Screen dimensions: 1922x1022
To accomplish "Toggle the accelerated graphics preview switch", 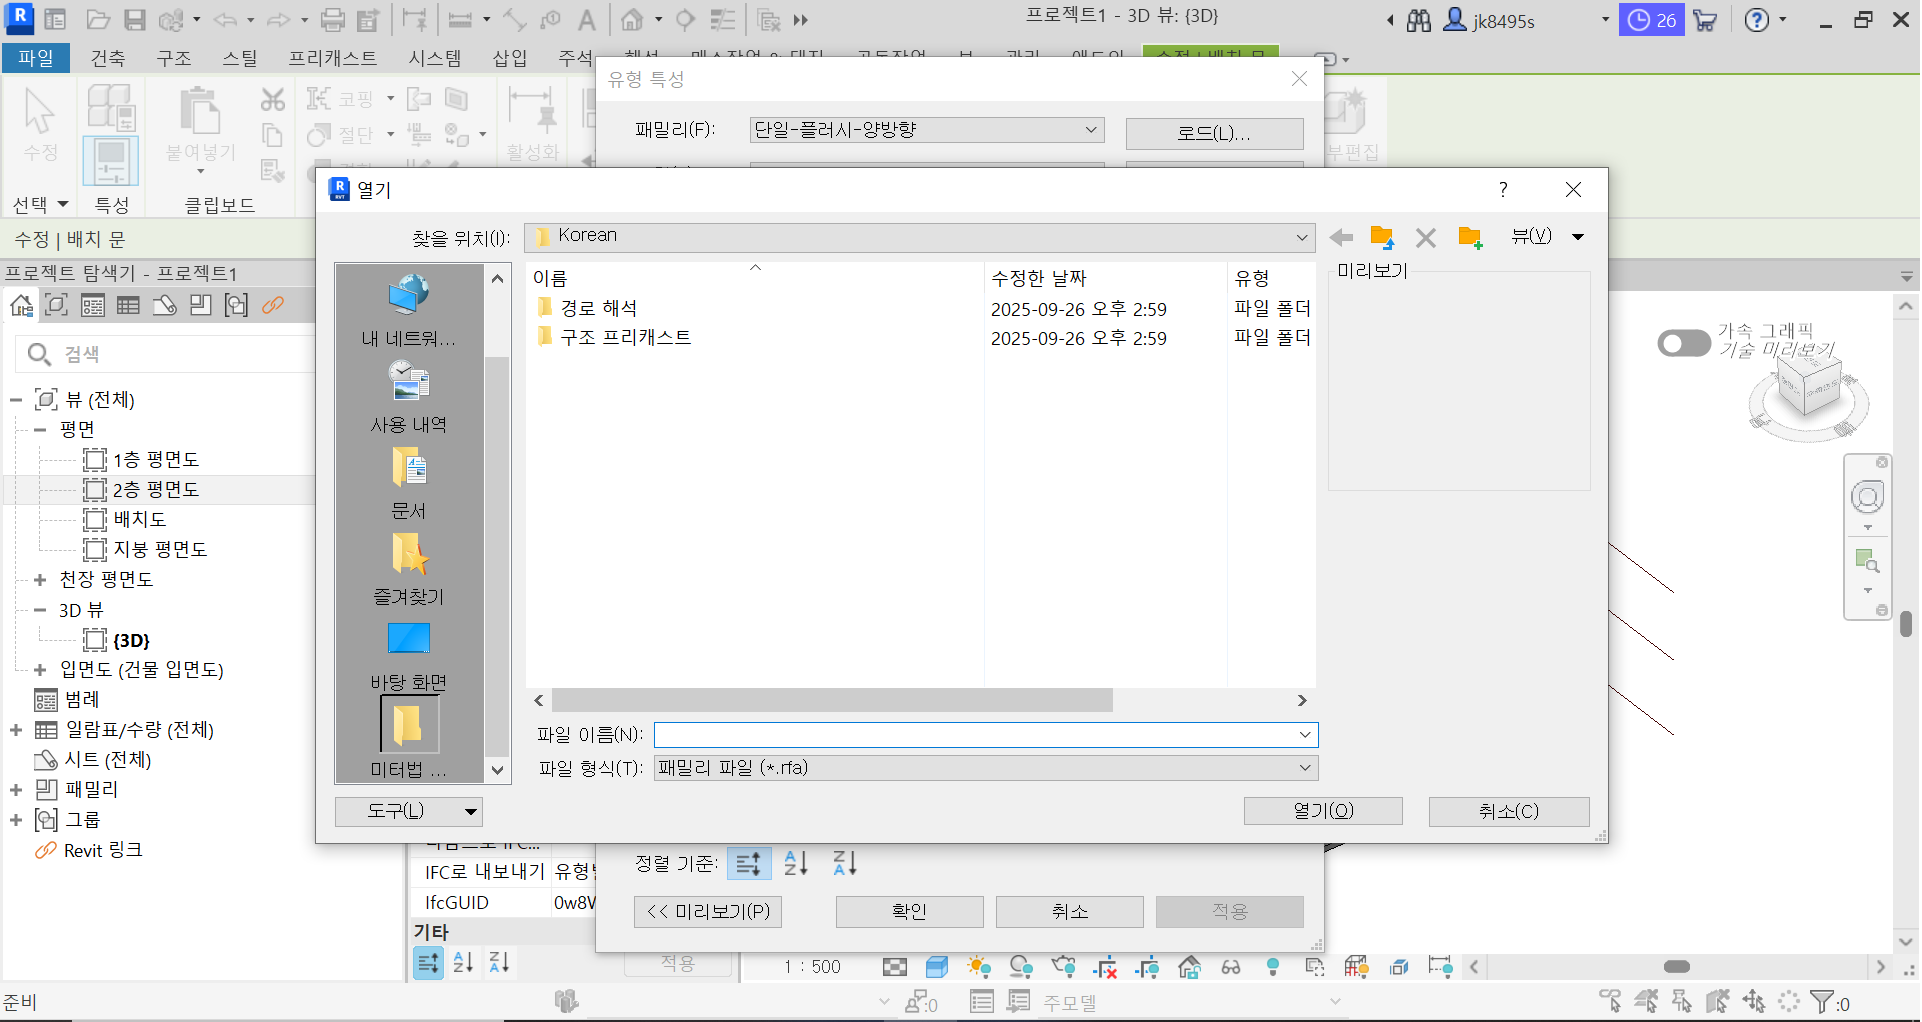I will (1684, 343).
